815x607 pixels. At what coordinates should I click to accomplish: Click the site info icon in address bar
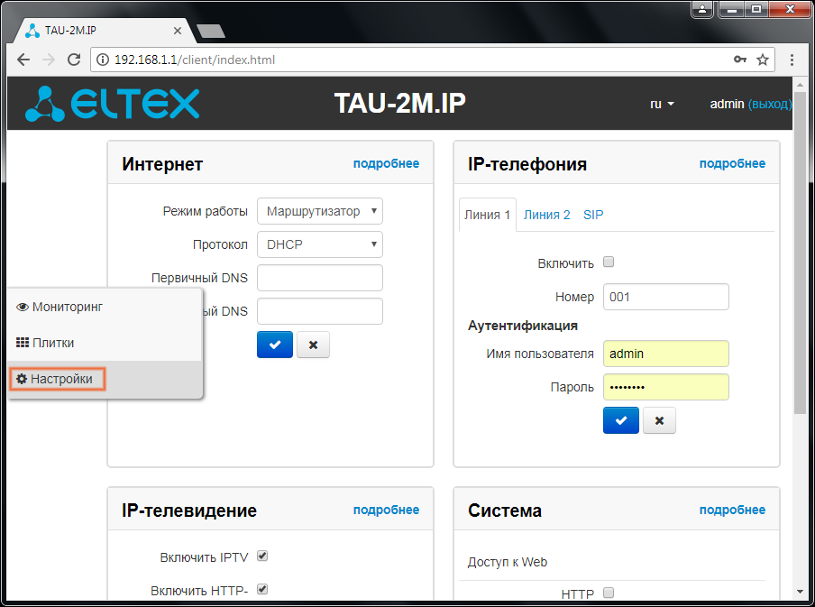103,60
